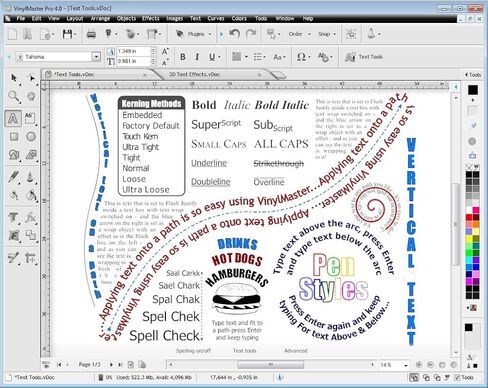
Task: Click the Undo arrow icon
Action: [x=234, y=34]
